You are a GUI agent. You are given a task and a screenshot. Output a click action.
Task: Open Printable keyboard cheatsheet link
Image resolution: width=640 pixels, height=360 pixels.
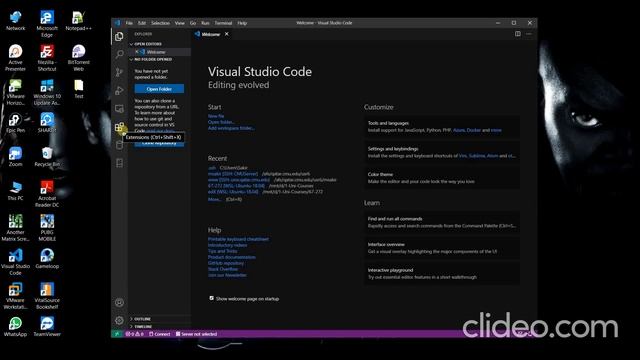(x=238, y=239)
